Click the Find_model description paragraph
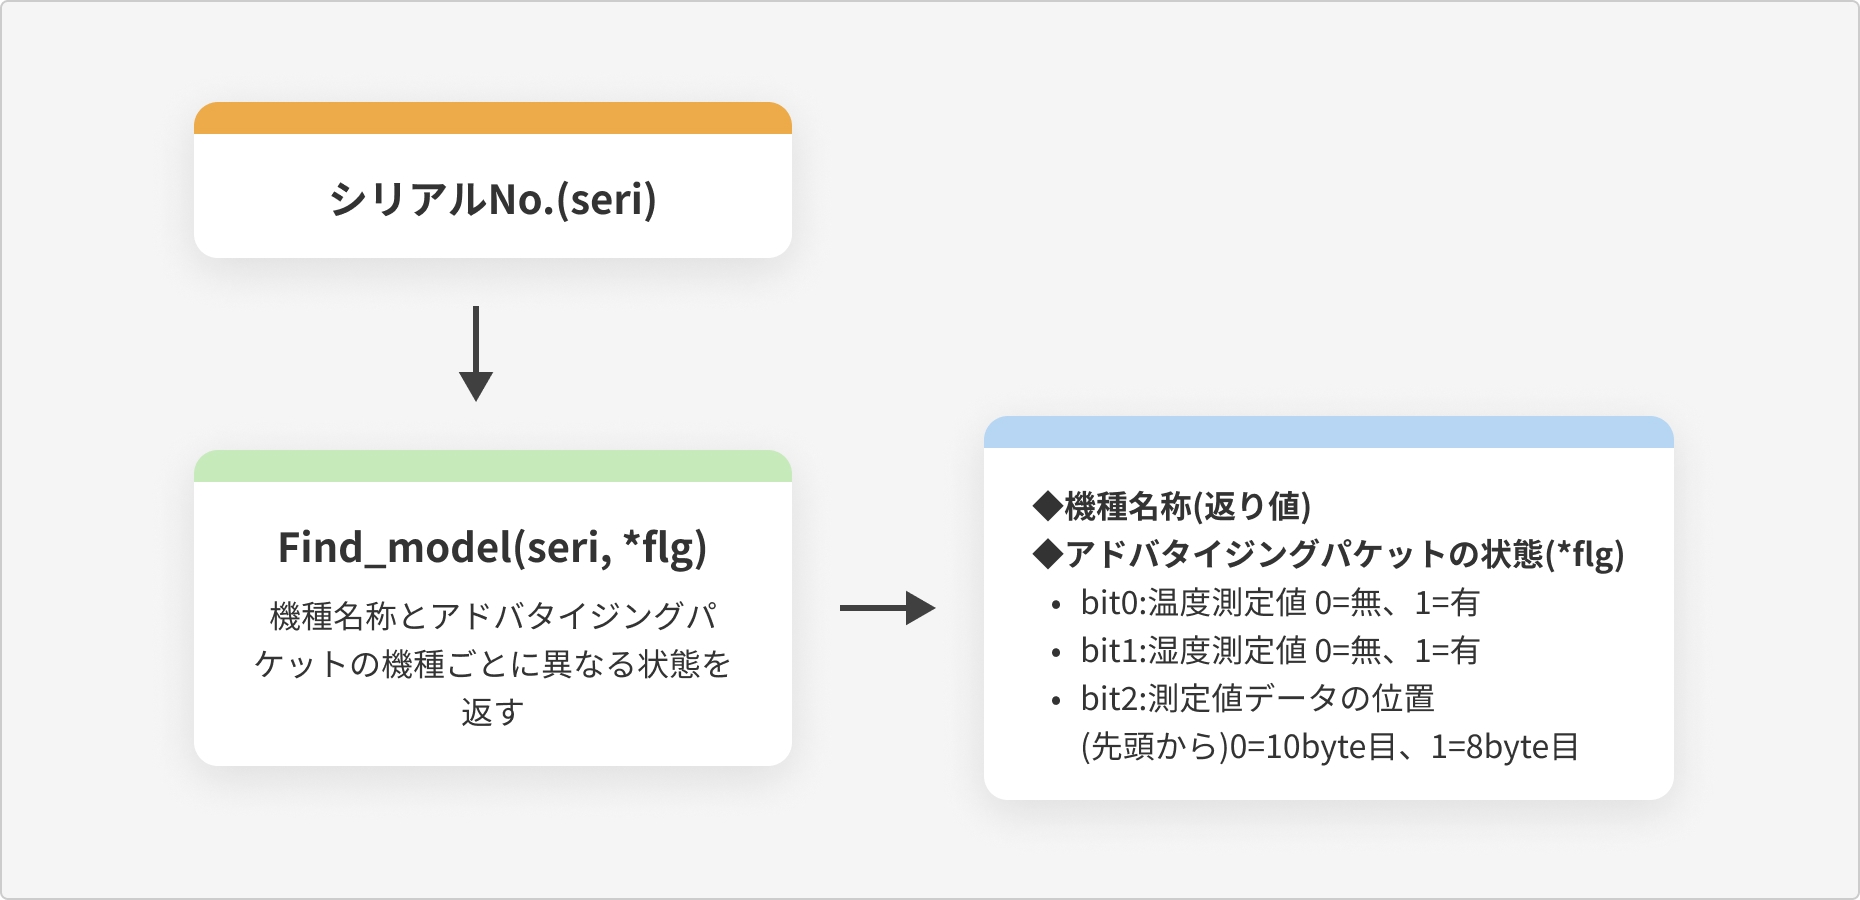Viewport: 1860px width, 900px height. point(493,664)
